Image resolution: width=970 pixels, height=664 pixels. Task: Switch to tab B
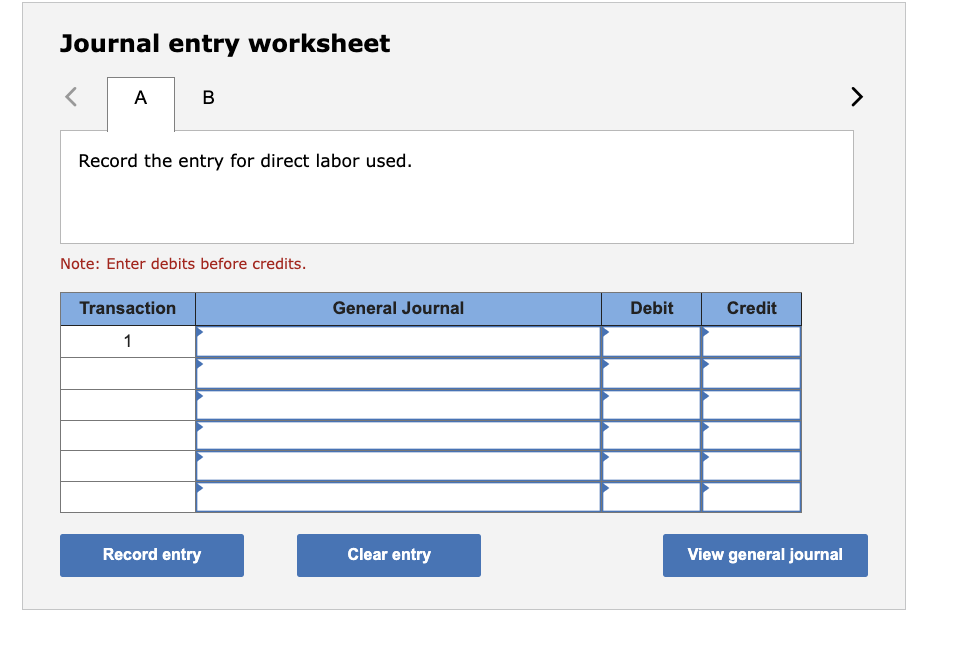(x=207, y=97)
